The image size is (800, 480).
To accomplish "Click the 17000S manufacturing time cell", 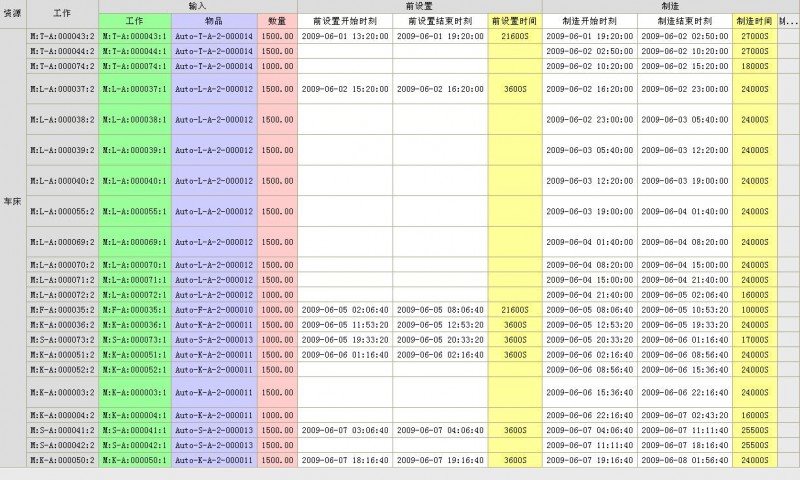I will point(755,340).
